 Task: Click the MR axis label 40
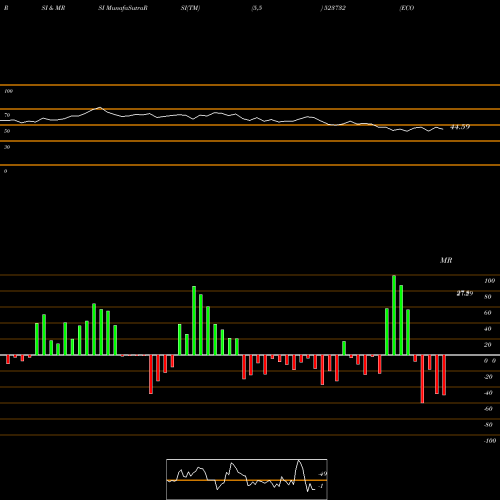[488, 329]
